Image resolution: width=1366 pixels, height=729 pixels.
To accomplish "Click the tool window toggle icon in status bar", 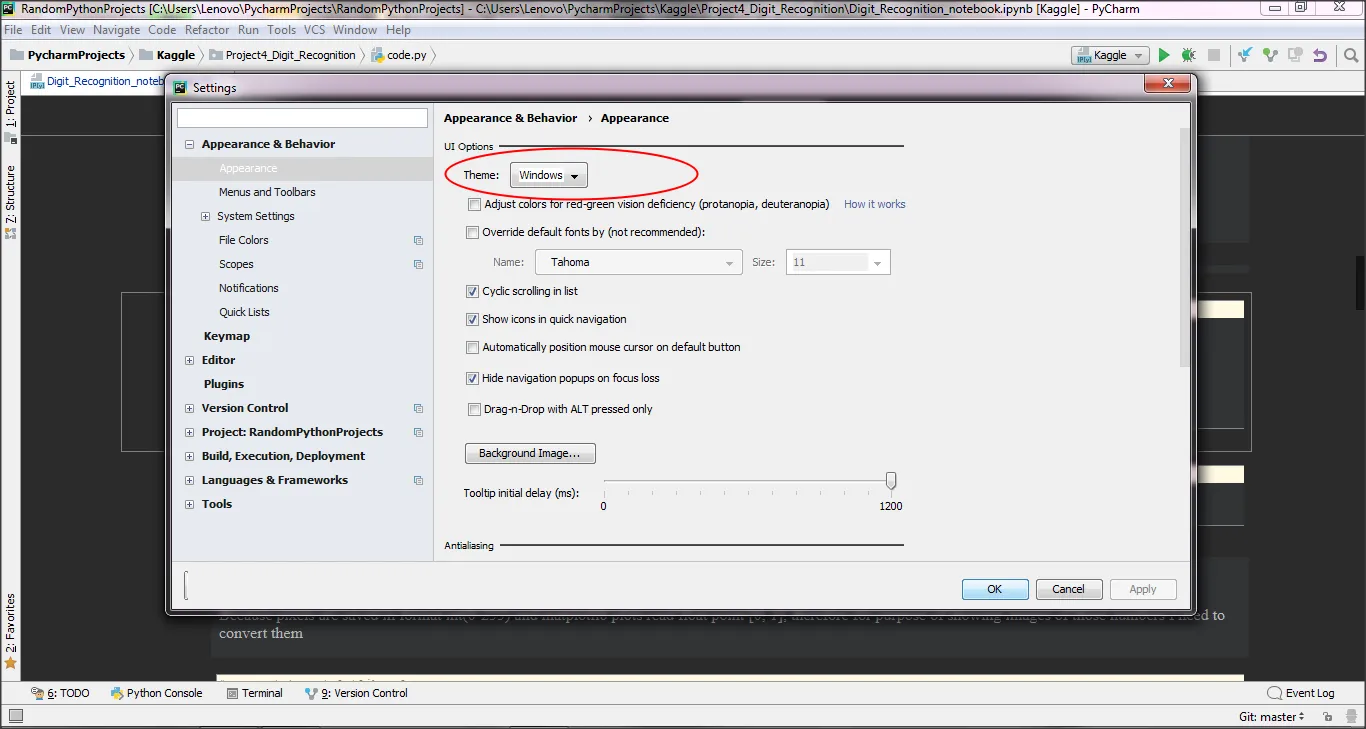I will point(14,716).
